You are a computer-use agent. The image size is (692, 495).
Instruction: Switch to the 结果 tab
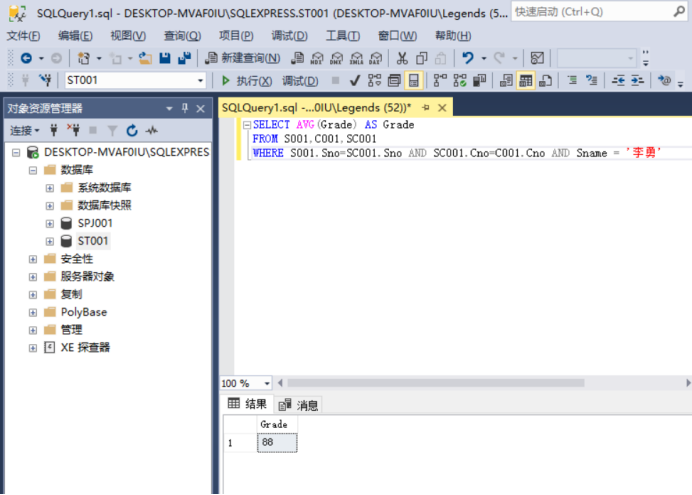(x=247, y=403)
